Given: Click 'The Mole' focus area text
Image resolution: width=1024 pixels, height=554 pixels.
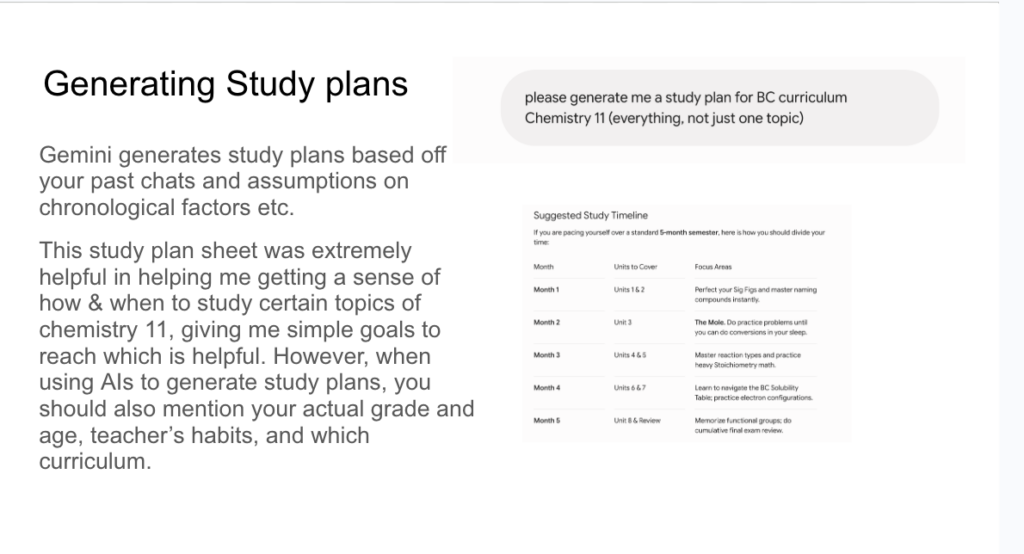Looking at the screenshot, I should [709, 322].
